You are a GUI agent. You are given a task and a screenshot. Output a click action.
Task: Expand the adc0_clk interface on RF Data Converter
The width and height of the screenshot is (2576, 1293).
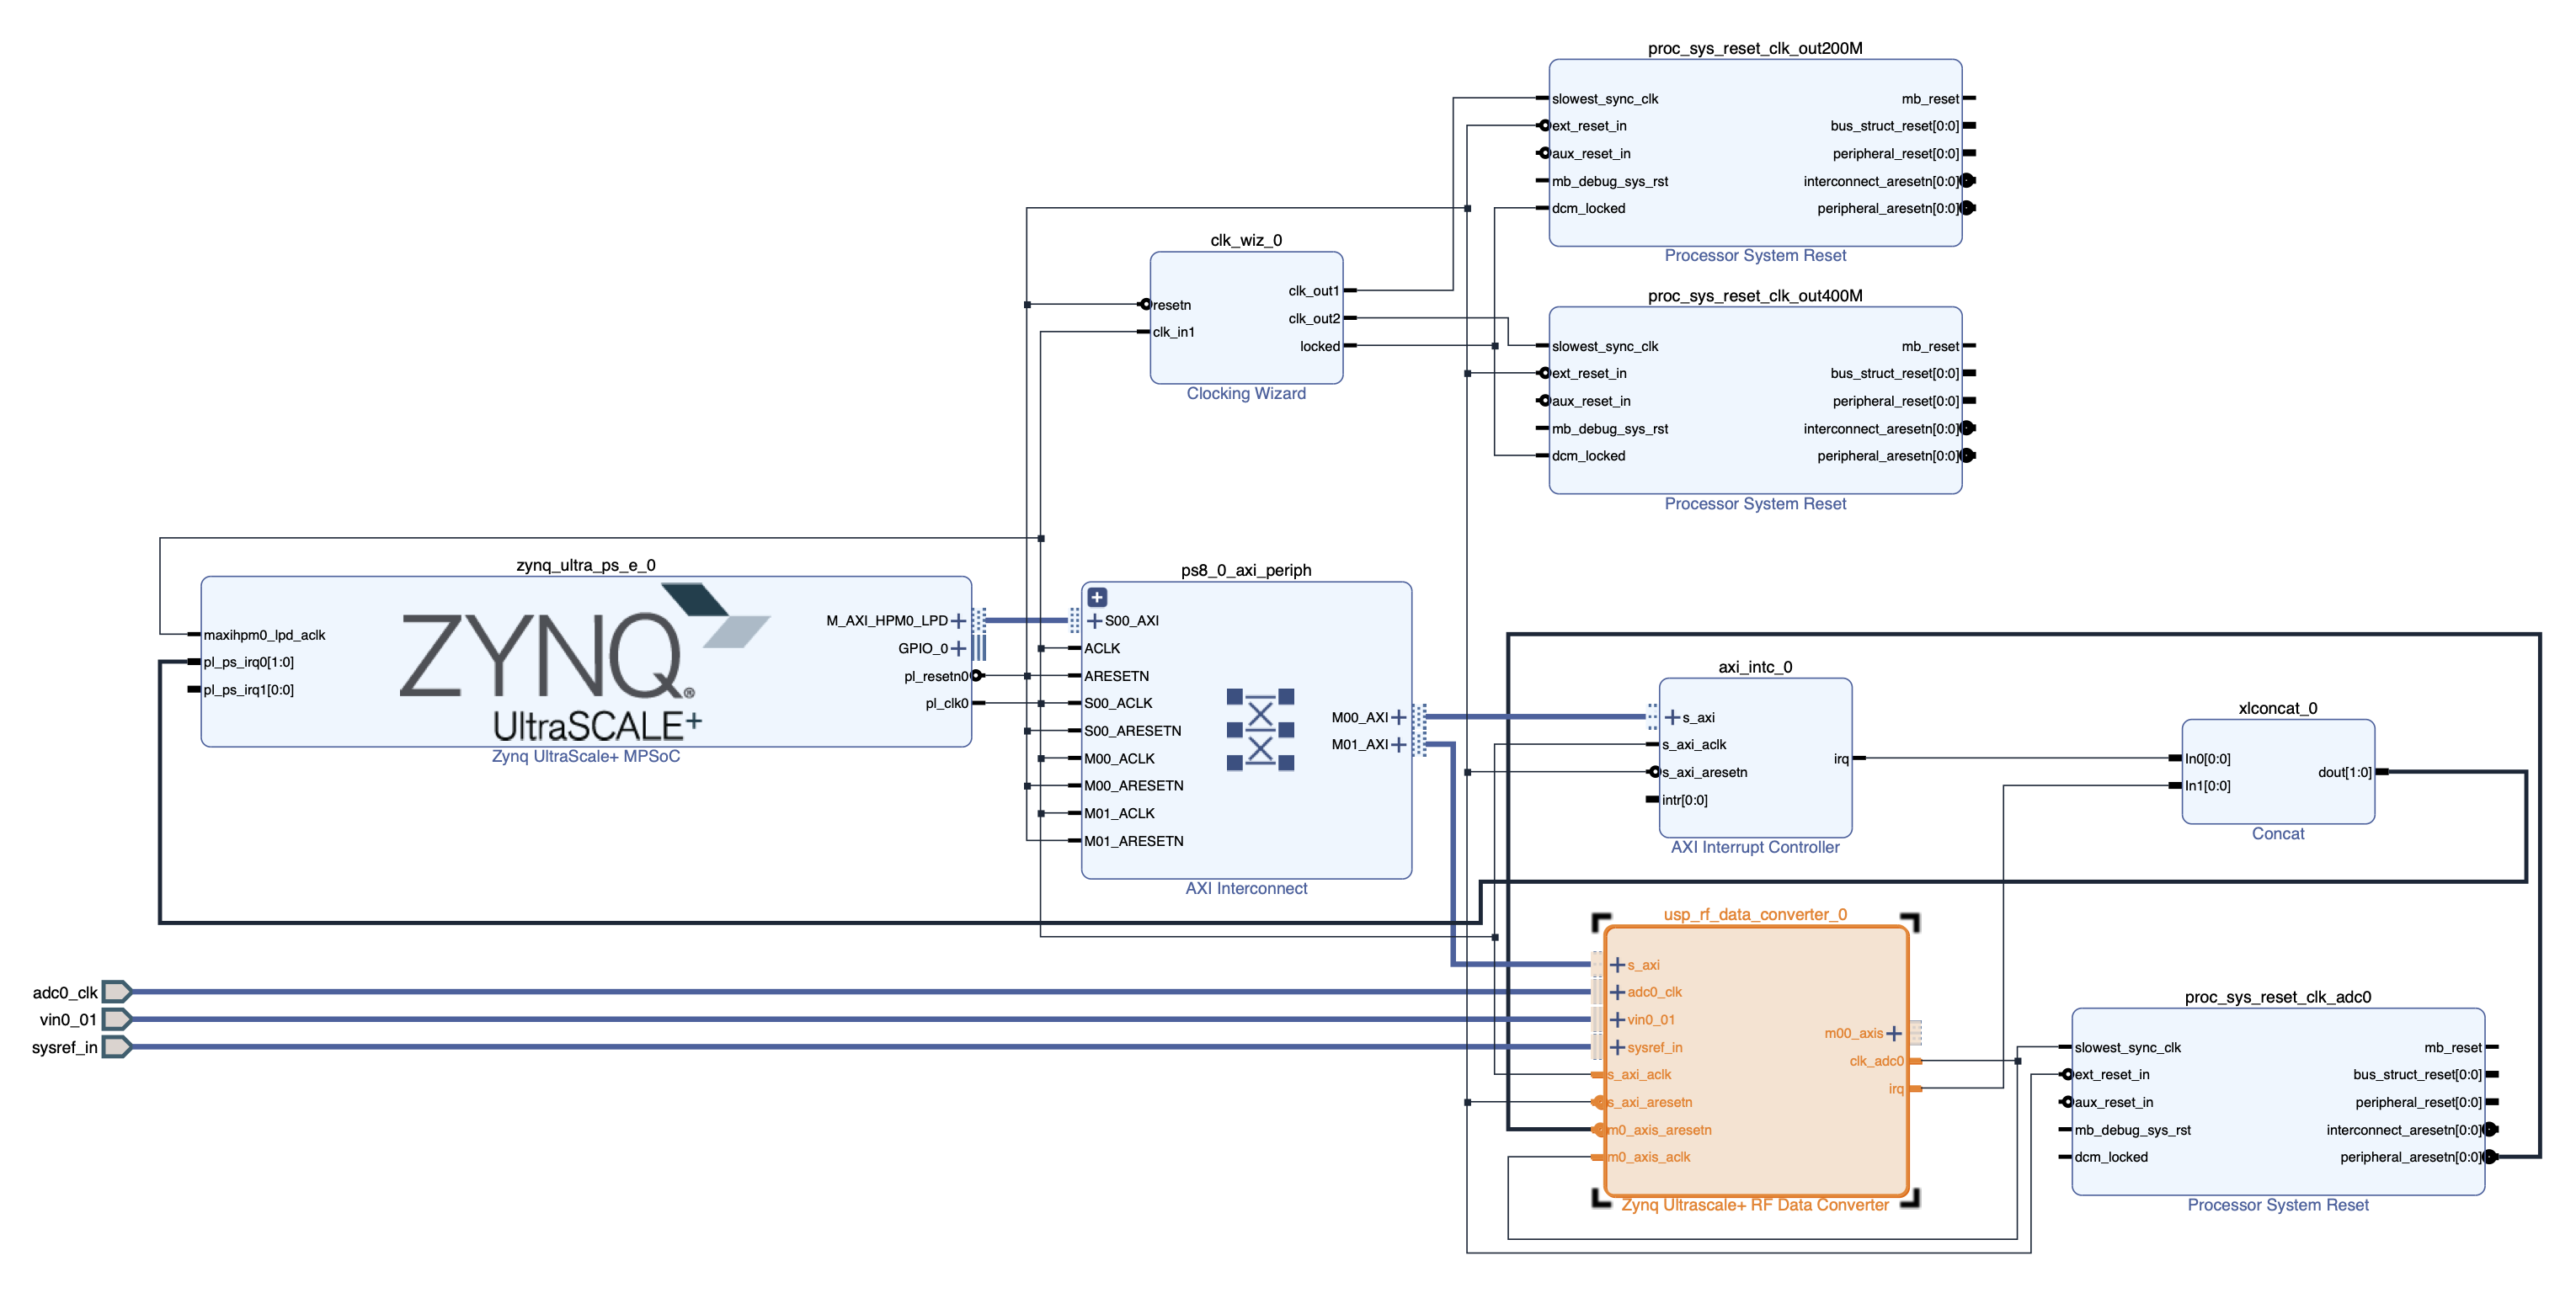[x=1617, y=992]
